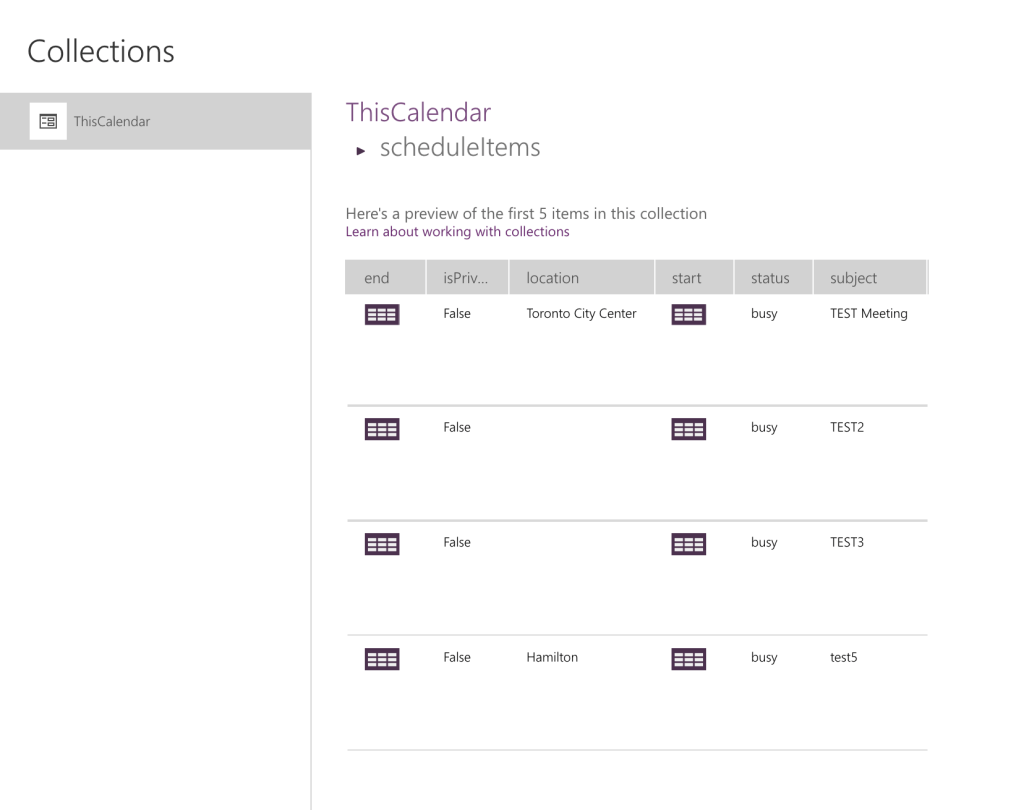
Task: Click the start table icon in TEST3 row
Action: click(688, 544)
